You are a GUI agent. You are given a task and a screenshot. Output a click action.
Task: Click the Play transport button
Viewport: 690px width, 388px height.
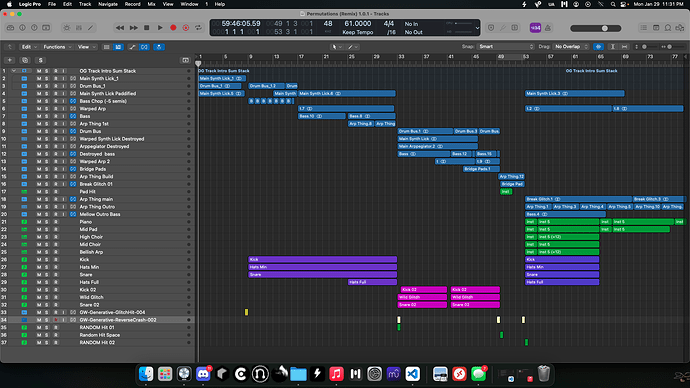[x=160, y=28]
